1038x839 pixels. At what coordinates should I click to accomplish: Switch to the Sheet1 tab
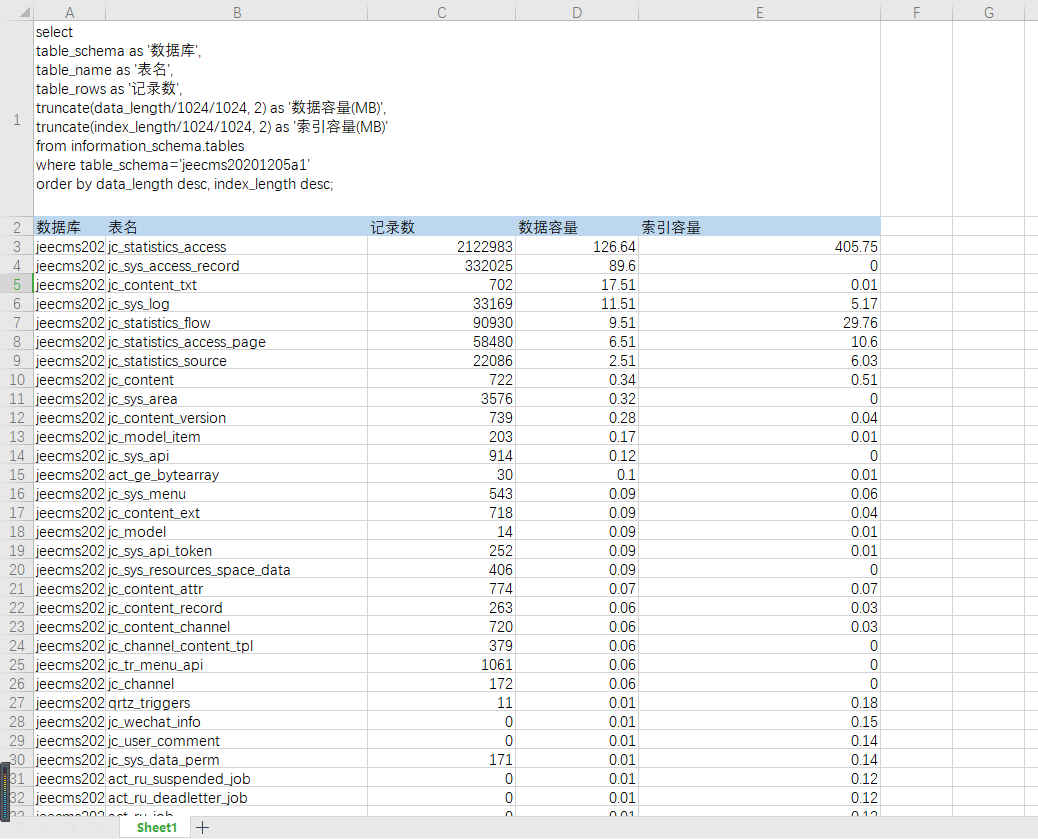click(x=156, y=827)
